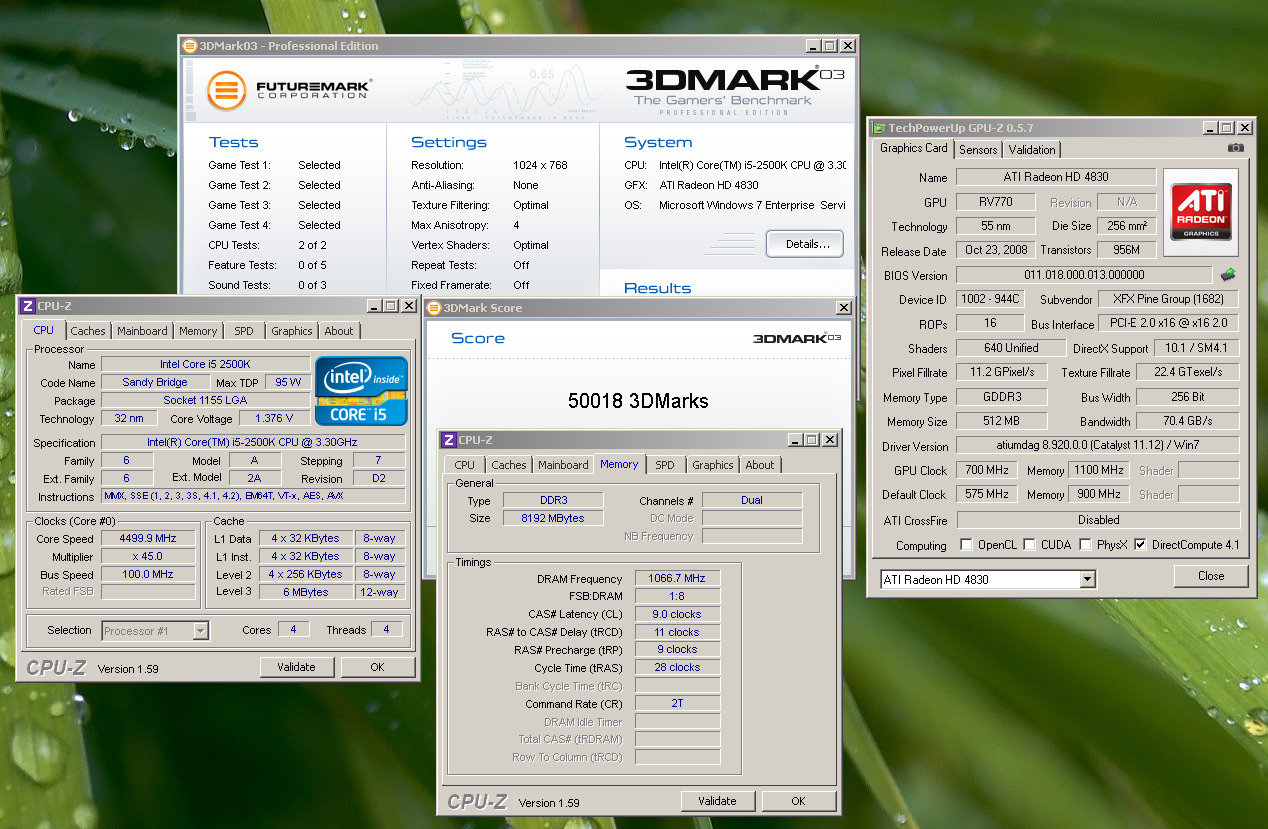Click the BIOS Version field in GPU-Z
This screenshot has height=829, width=1268.
click(1085, 275)
